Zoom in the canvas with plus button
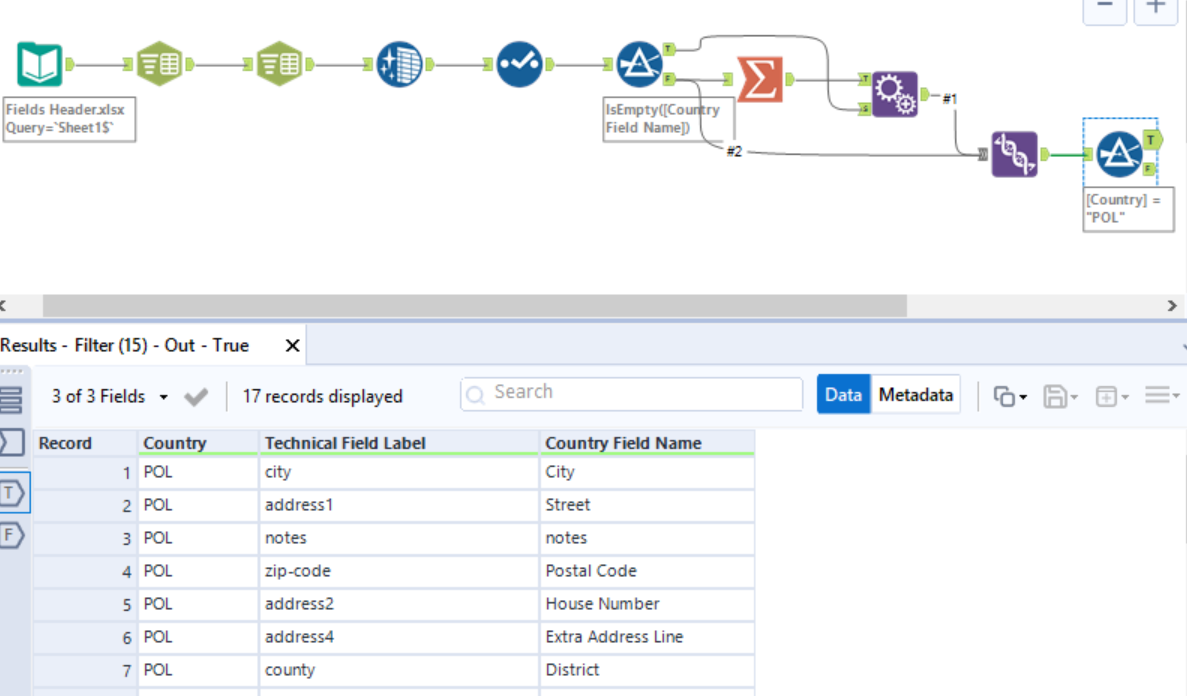1187x696 pixels. tap(1155, 9)
